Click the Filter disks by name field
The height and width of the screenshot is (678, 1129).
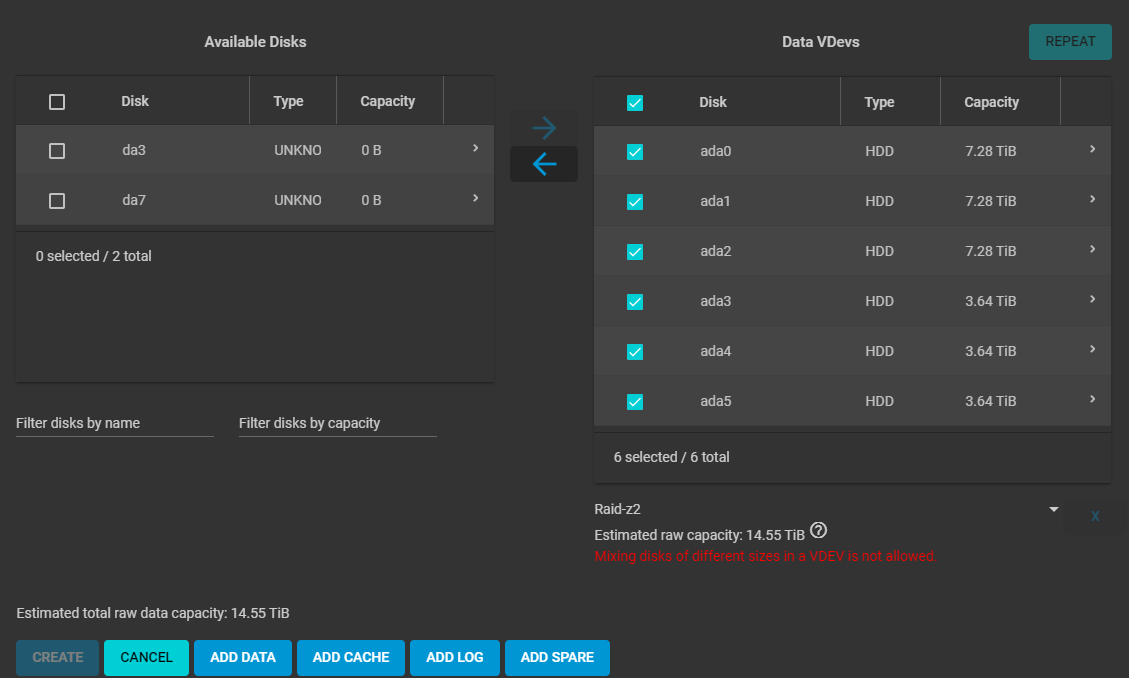(115, 423)
